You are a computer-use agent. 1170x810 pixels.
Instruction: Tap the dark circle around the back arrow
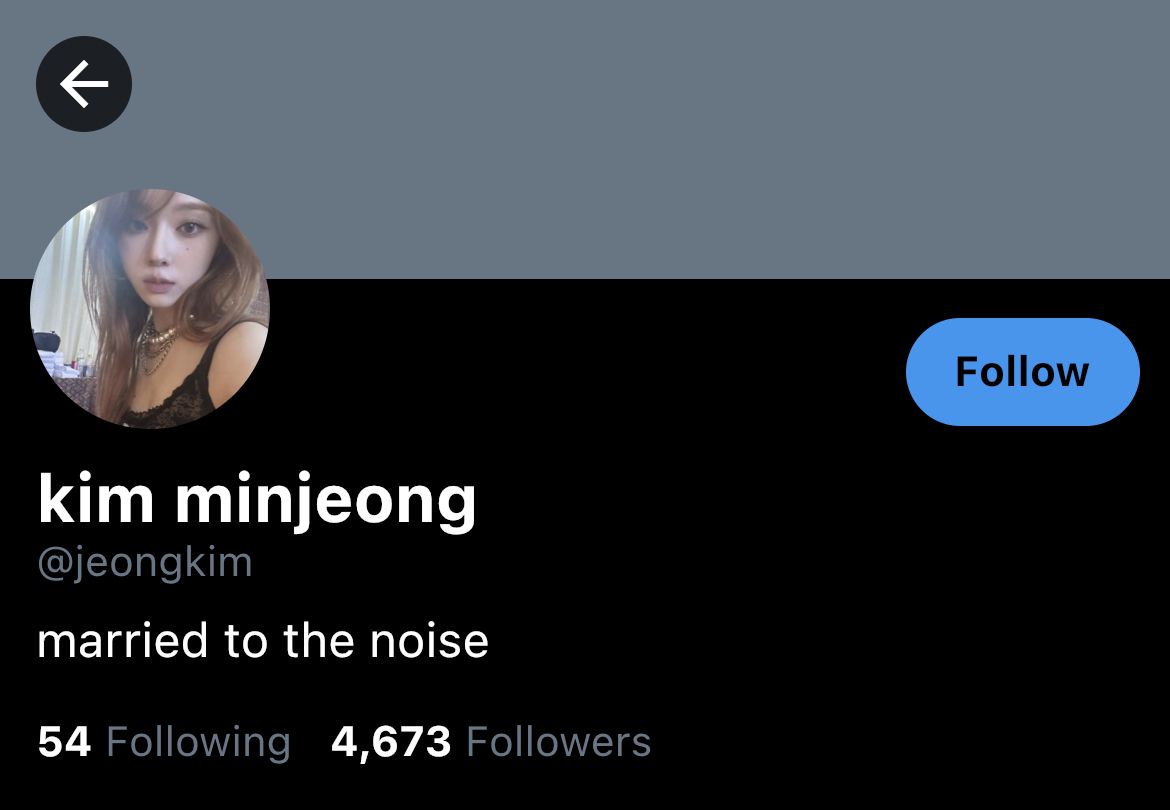84,84
